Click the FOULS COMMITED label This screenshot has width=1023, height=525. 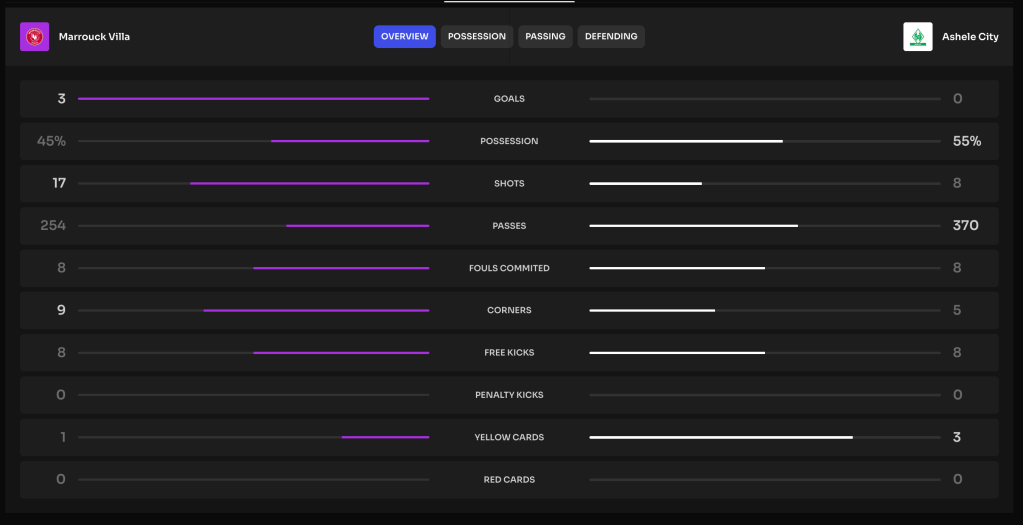click(509, 268)
